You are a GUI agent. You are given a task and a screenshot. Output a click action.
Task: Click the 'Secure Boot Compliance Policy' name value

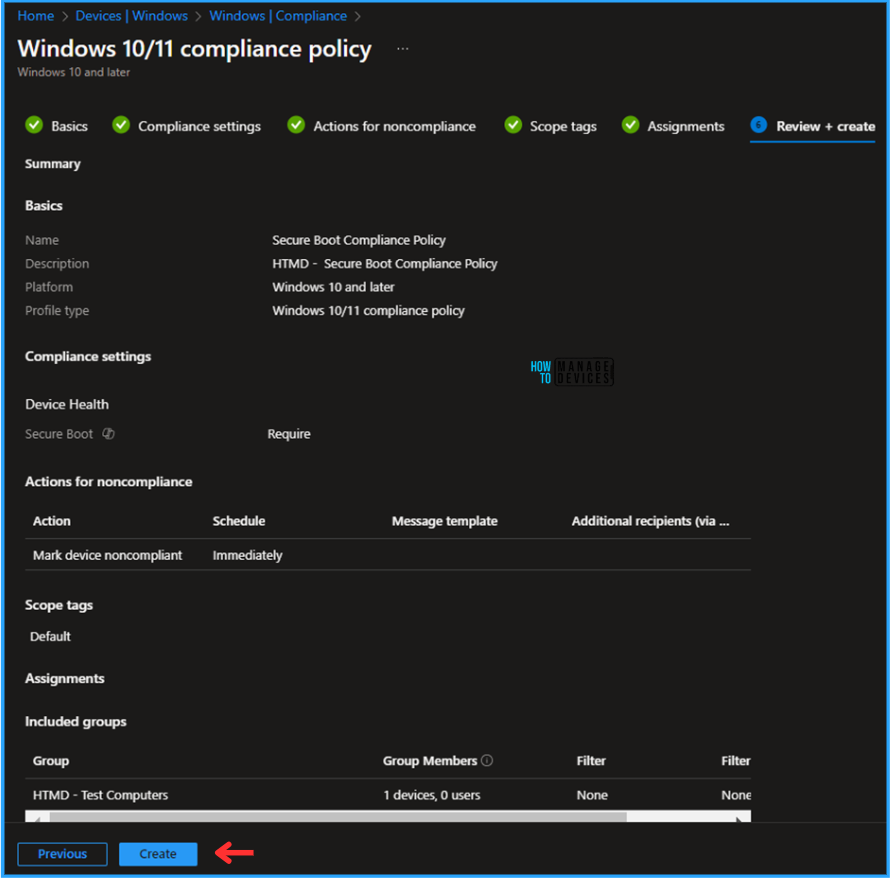pos(358,240)
